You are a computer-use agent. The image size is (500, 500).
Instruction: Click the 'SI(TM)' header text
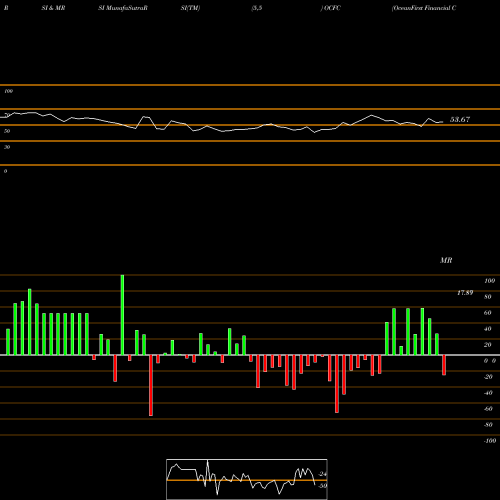click(190, 8)
